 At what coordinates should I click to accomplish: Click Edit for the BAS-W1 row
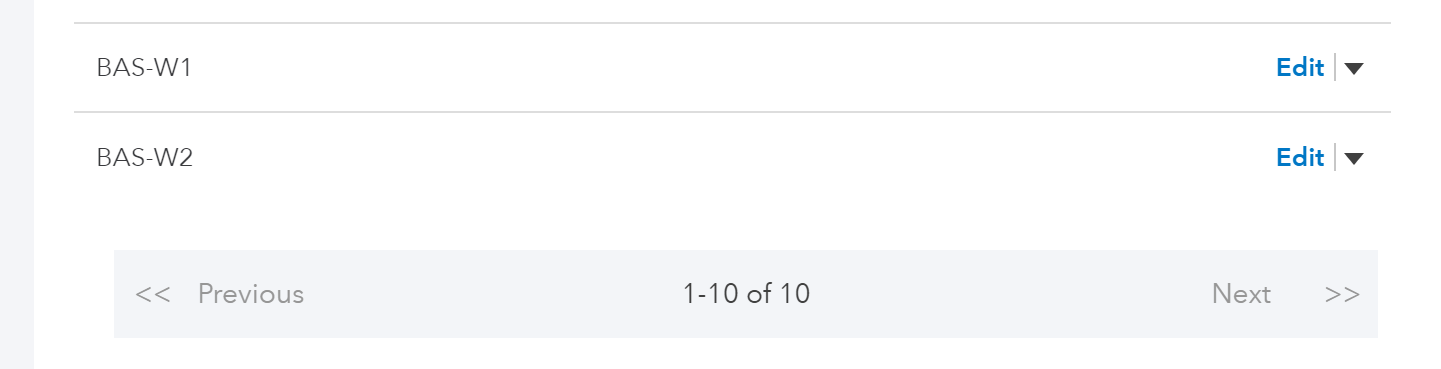[x=1300, y=67]
